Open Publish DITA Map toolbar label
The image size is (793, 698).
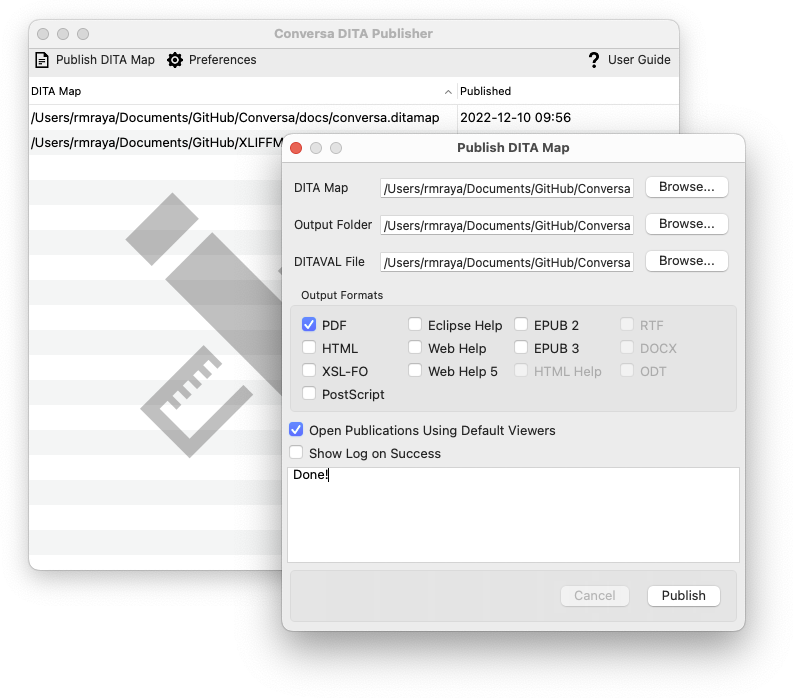coord(105,60)
